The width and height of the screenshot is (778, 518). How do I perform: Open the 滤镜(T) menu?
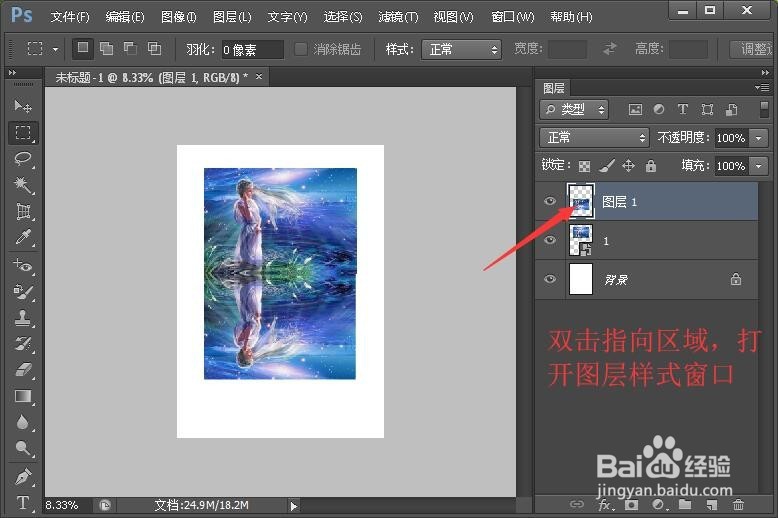(x=398, y=17)
